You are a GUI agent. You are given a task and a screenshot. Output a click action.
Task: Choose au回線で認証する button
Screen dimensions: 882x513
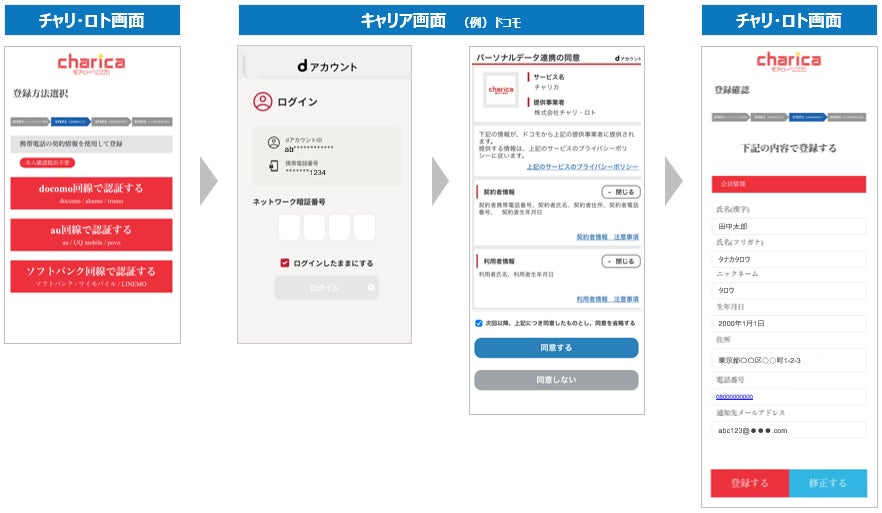tap(91, 235)
